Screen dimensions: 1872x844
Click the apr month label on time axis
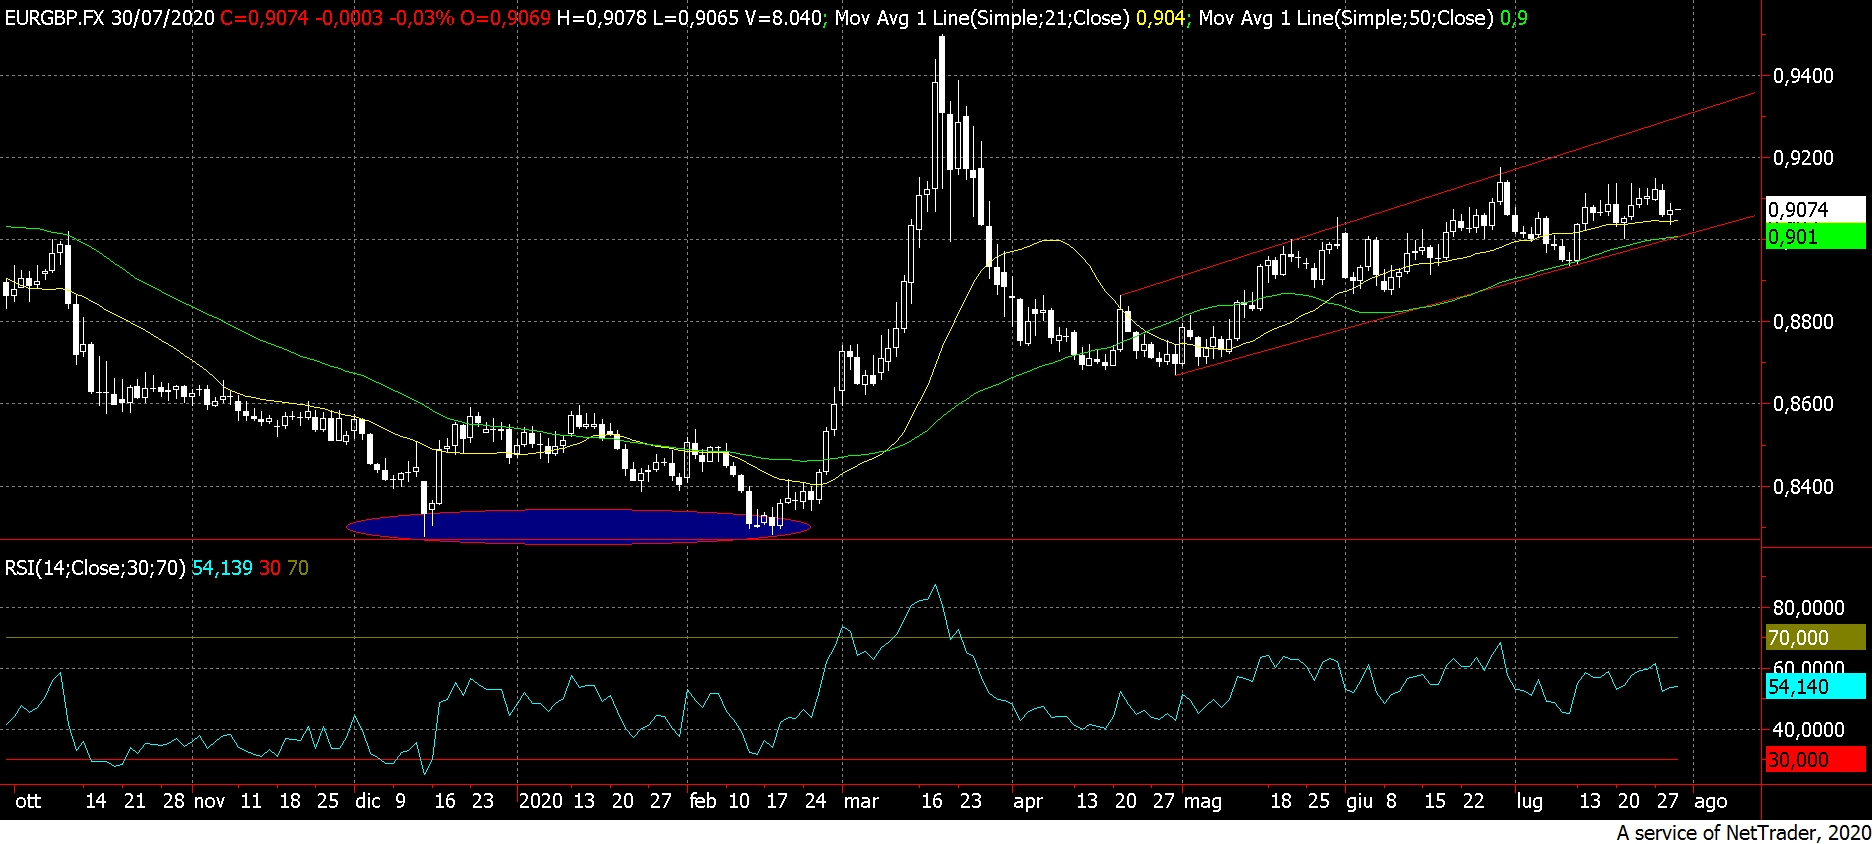point(1028,801)
